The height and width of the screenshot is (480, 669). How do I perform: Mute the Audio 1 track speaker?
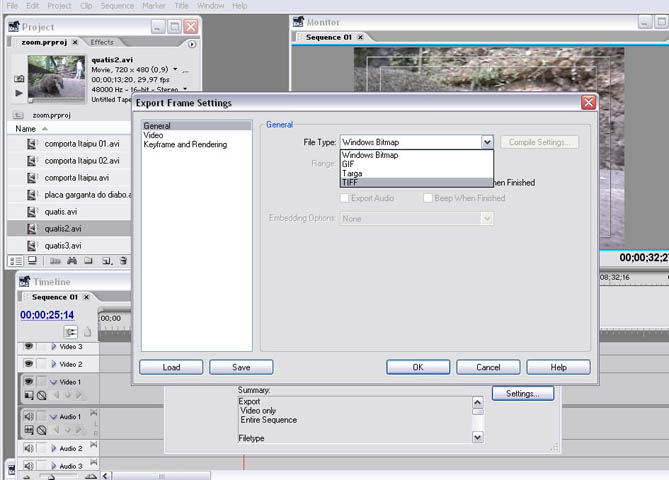pyautogui.click(x=28, y=416)
